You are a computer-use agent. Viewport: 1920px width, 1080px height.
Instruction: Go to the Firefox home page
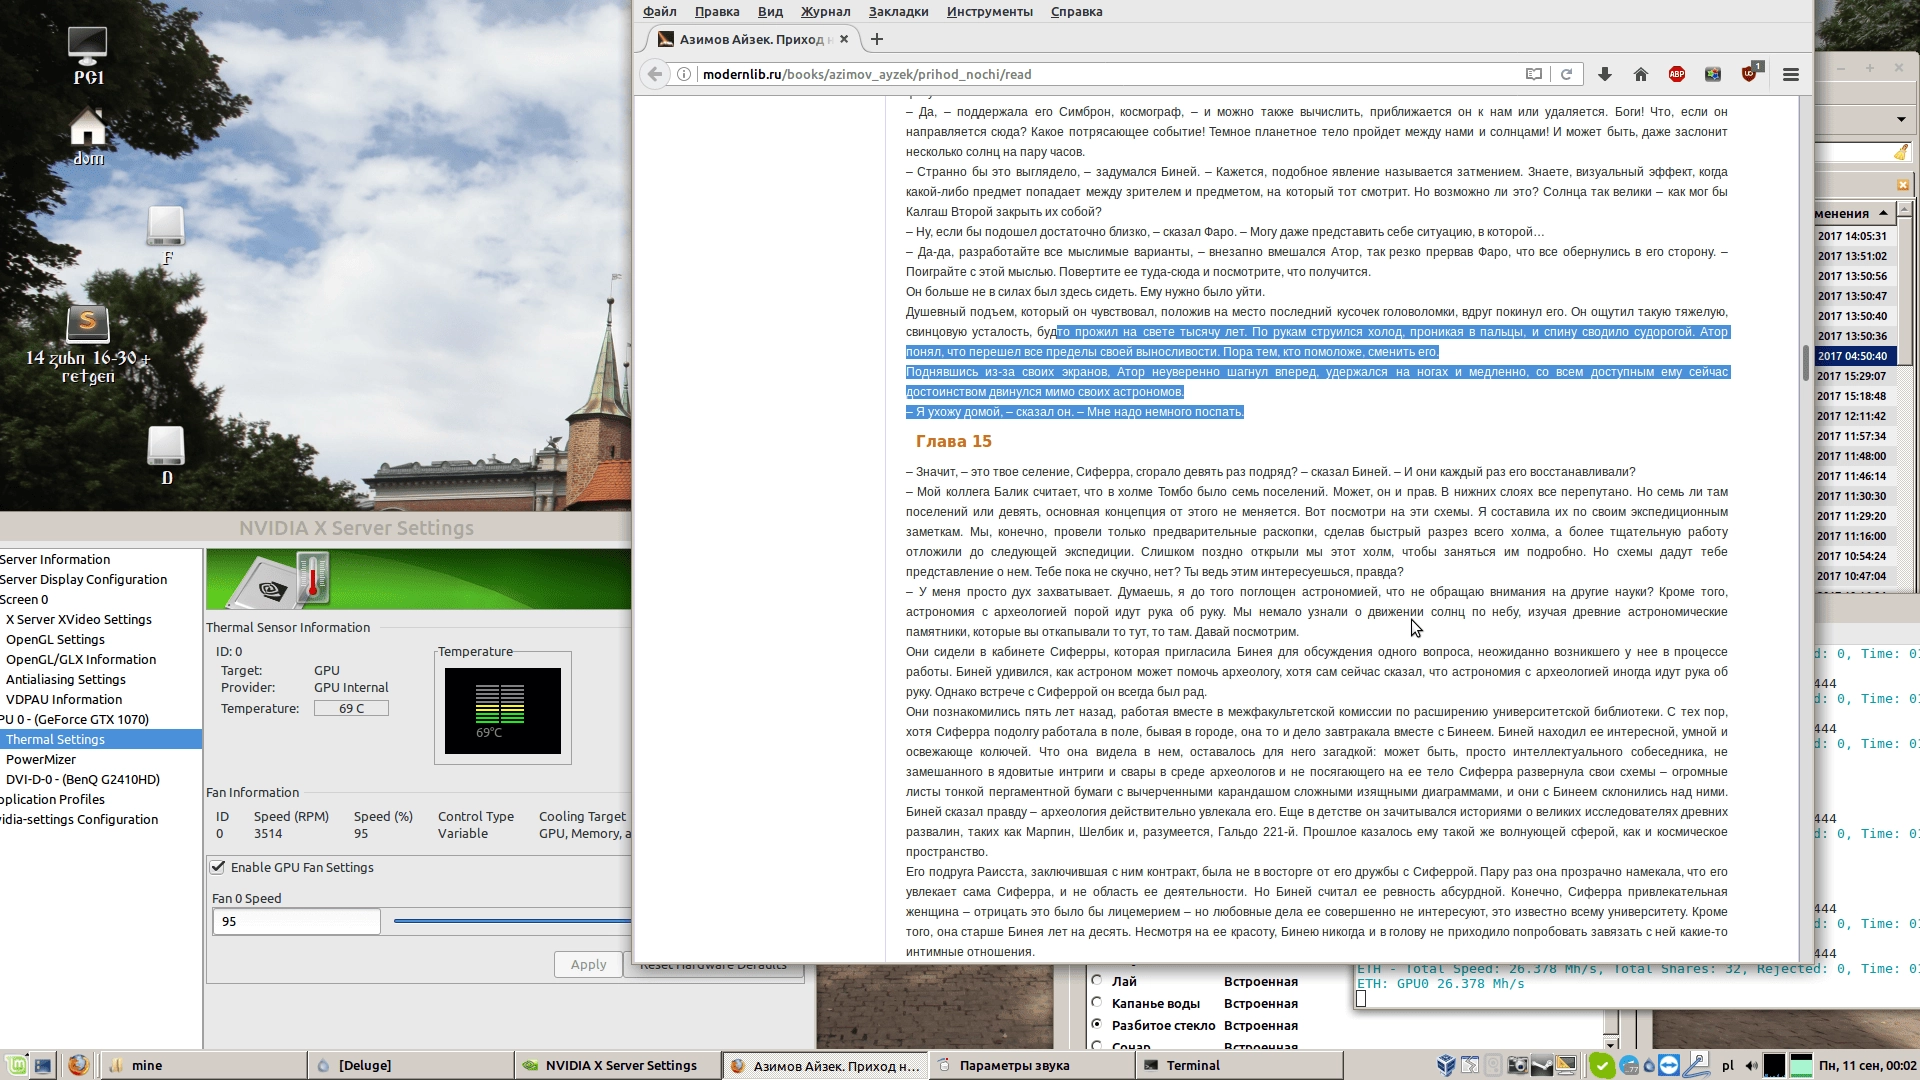(1640, 74)
